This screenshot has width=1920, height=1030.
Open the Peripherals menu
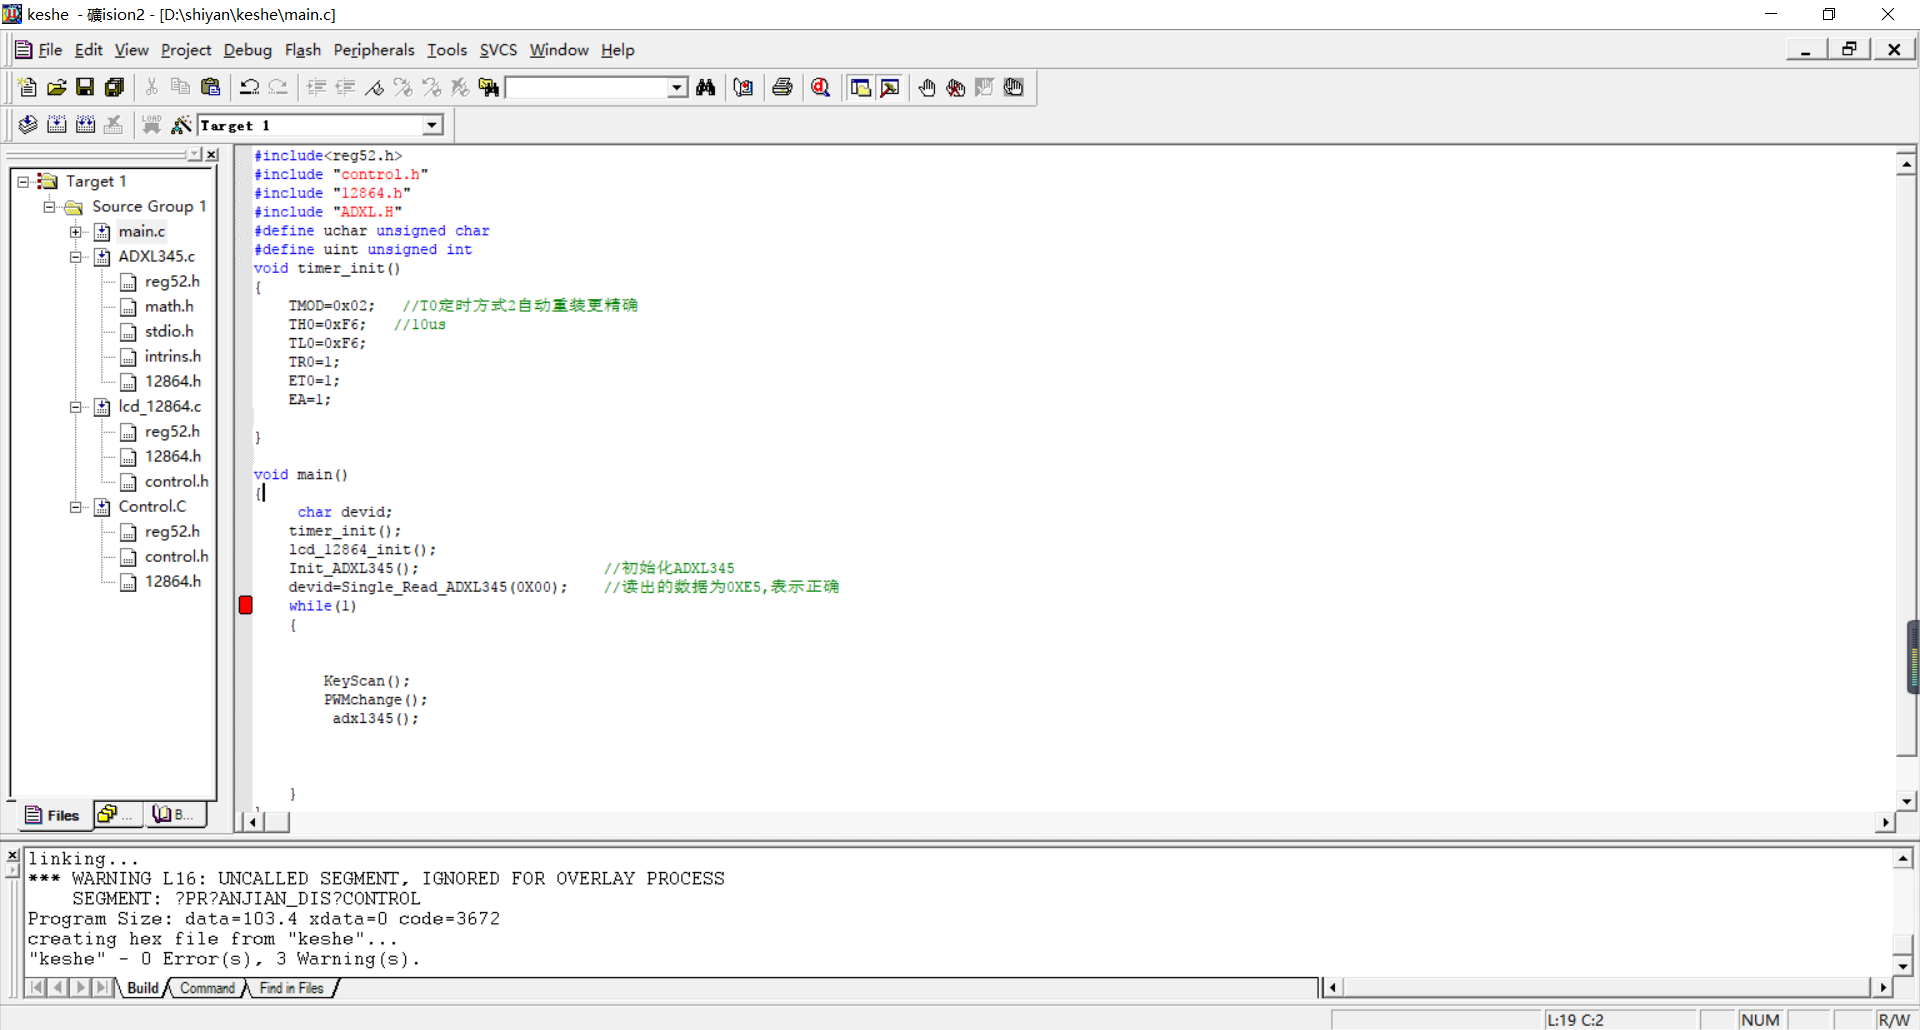(373, 50)
